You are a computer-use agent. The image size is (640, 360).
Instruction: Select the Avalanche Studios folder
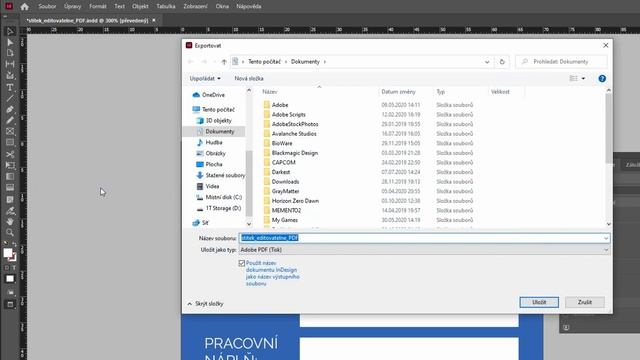pos(294,133)
